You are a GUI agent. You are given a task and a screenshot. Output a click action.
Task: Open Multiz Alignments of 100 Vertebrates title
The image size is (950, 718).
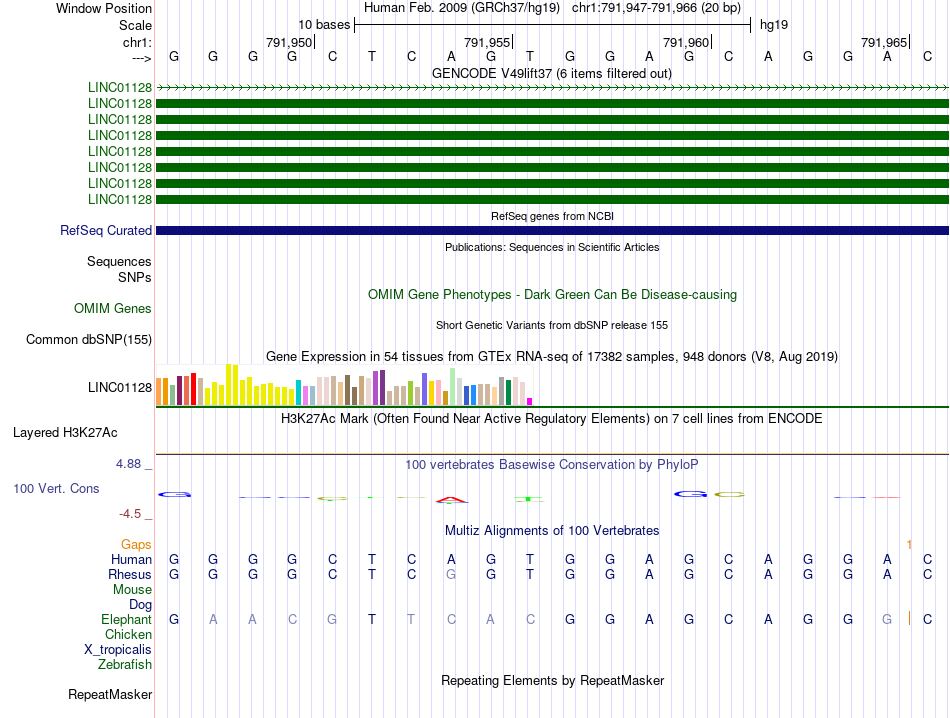tap(551, 530)
